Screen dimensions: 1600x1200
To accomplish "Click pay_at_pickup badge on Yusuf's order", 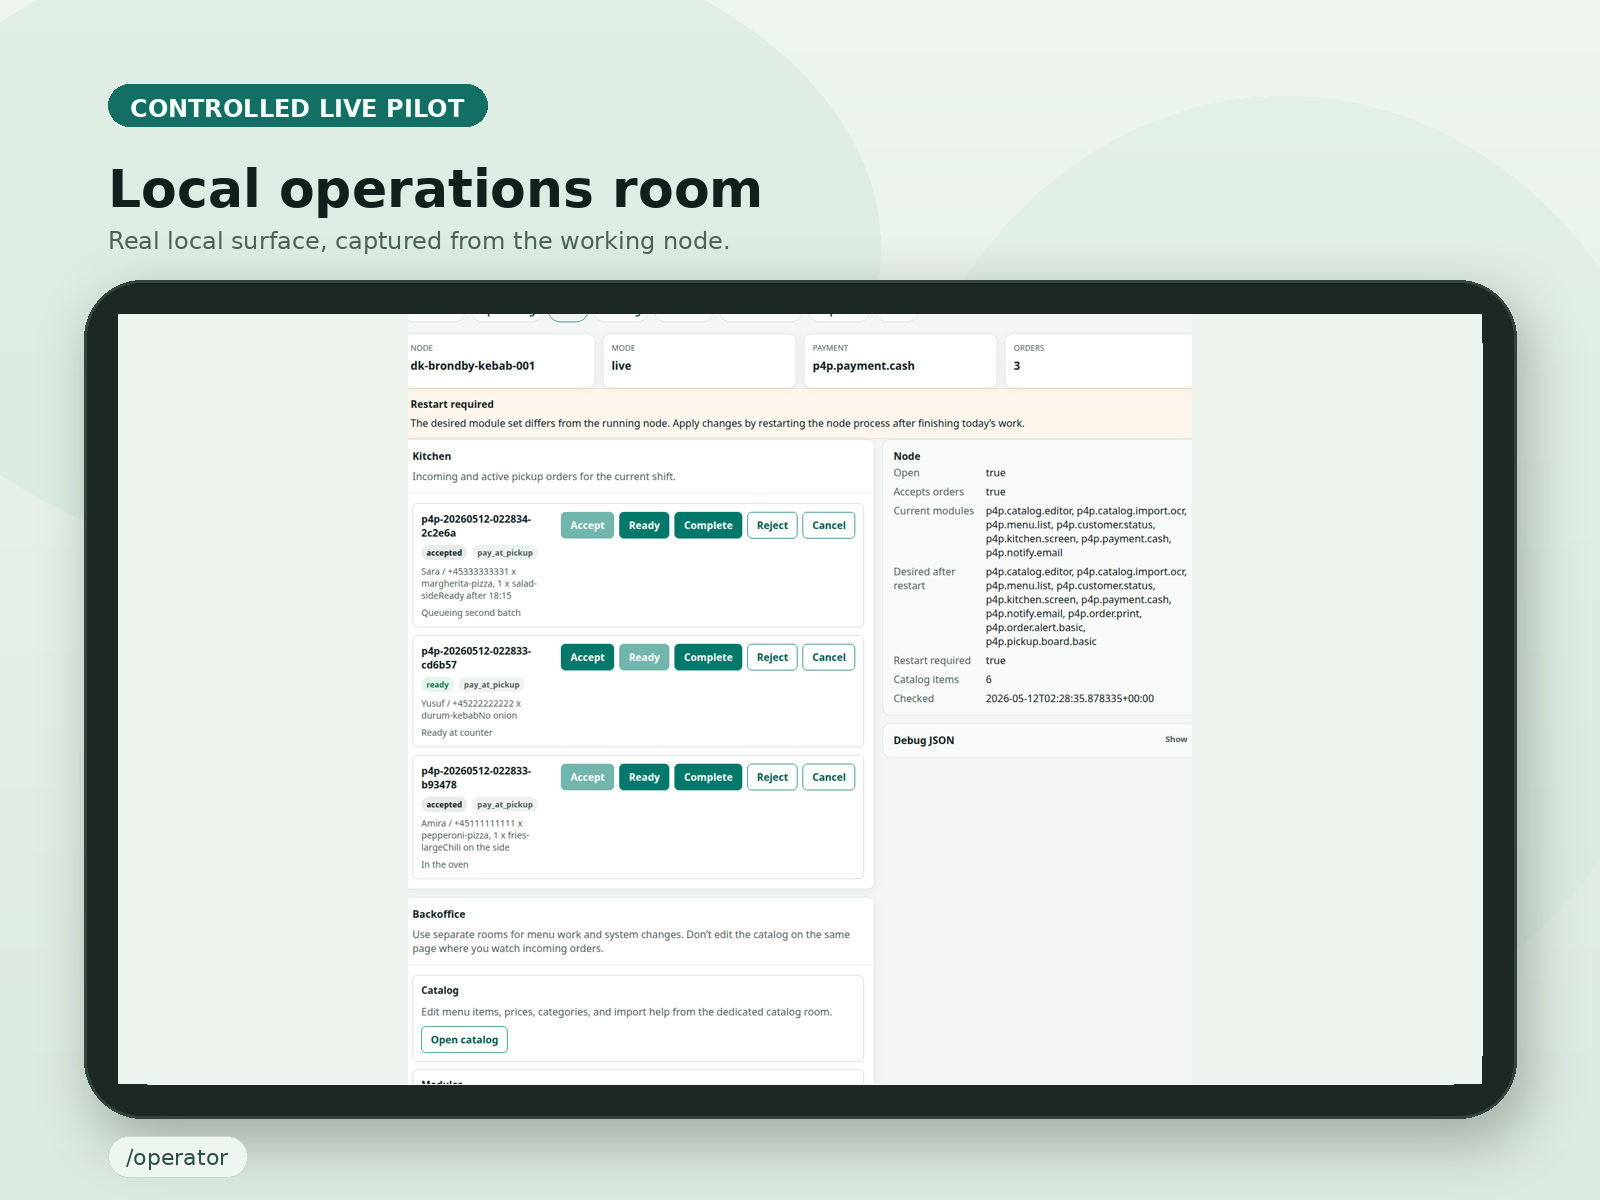I will pyautogui.click(x=492, y=685).
